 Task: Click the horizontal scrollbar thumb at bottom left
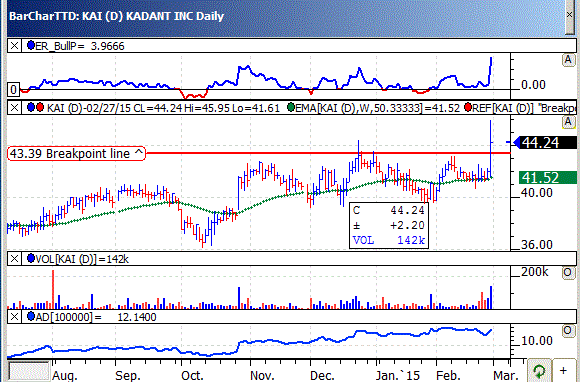coord(28,371)
